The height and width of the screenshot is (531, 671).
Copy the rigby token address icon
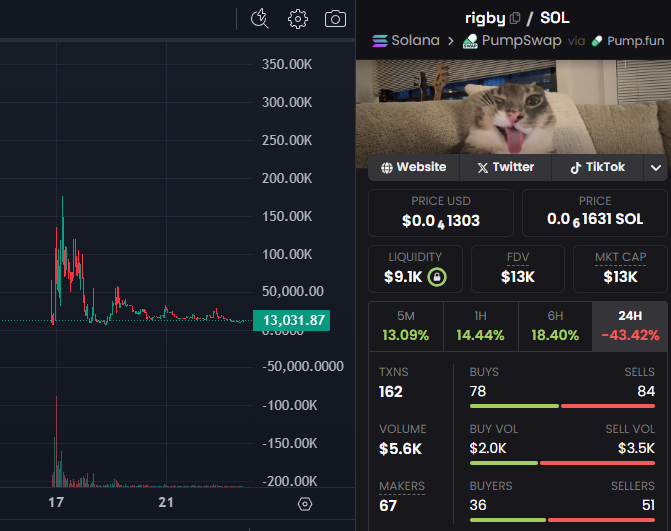click(x=515, y=18)
